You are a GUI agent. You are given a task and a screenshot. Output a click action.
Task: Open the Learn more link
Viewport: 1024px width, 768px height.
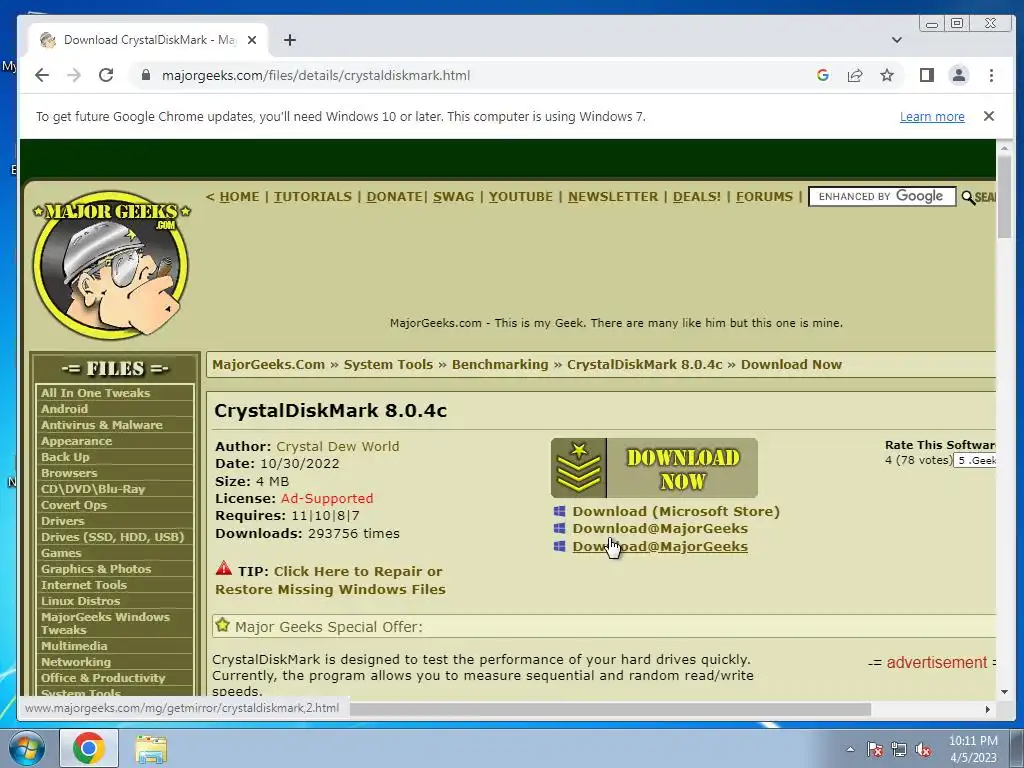click(932, 116)
